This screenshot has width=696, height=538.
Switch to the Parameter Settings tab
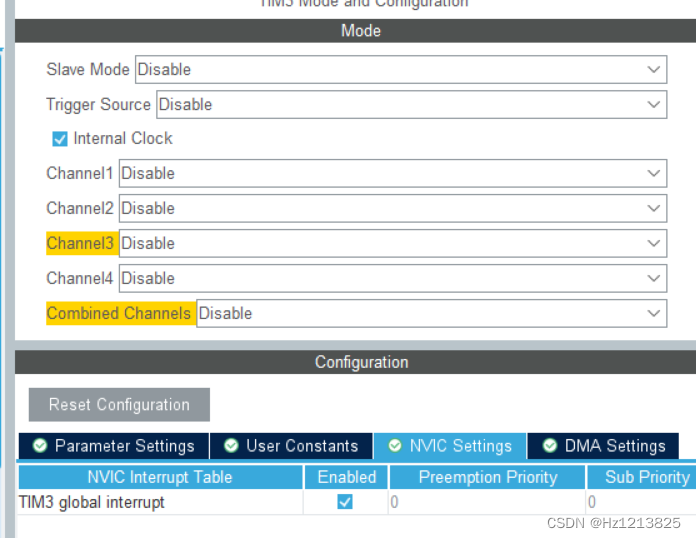(x=114, y=446)
